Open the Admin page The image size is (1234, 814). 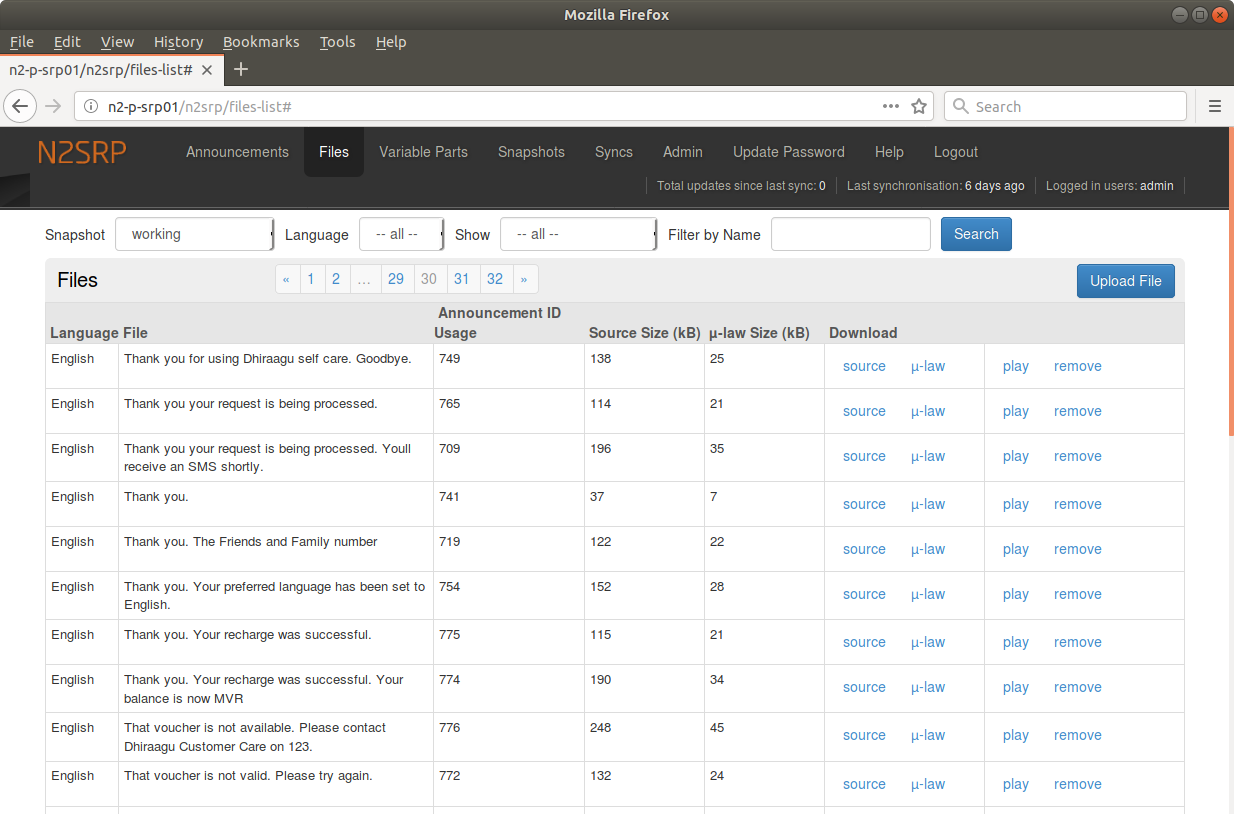(x=683, y=152)
